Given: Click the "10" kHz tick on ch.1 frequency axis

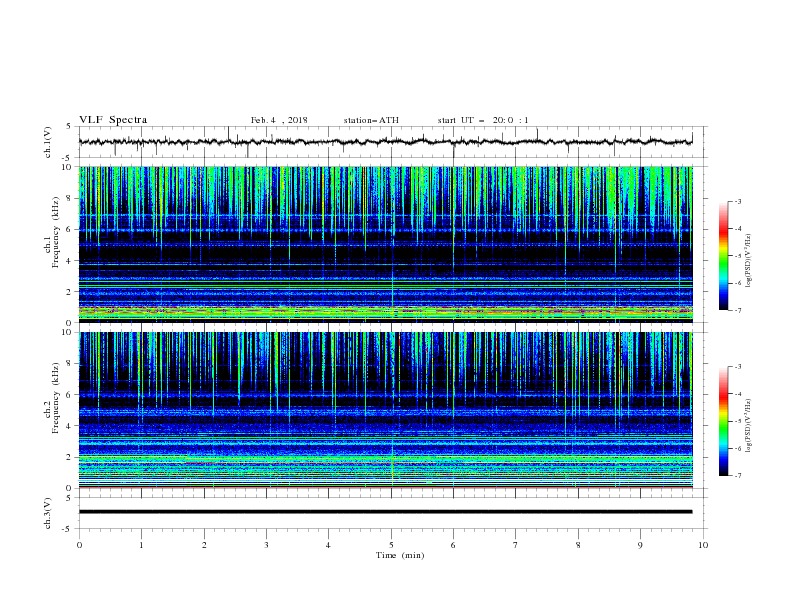Looking at the screenshot, I should pos(67,167).
